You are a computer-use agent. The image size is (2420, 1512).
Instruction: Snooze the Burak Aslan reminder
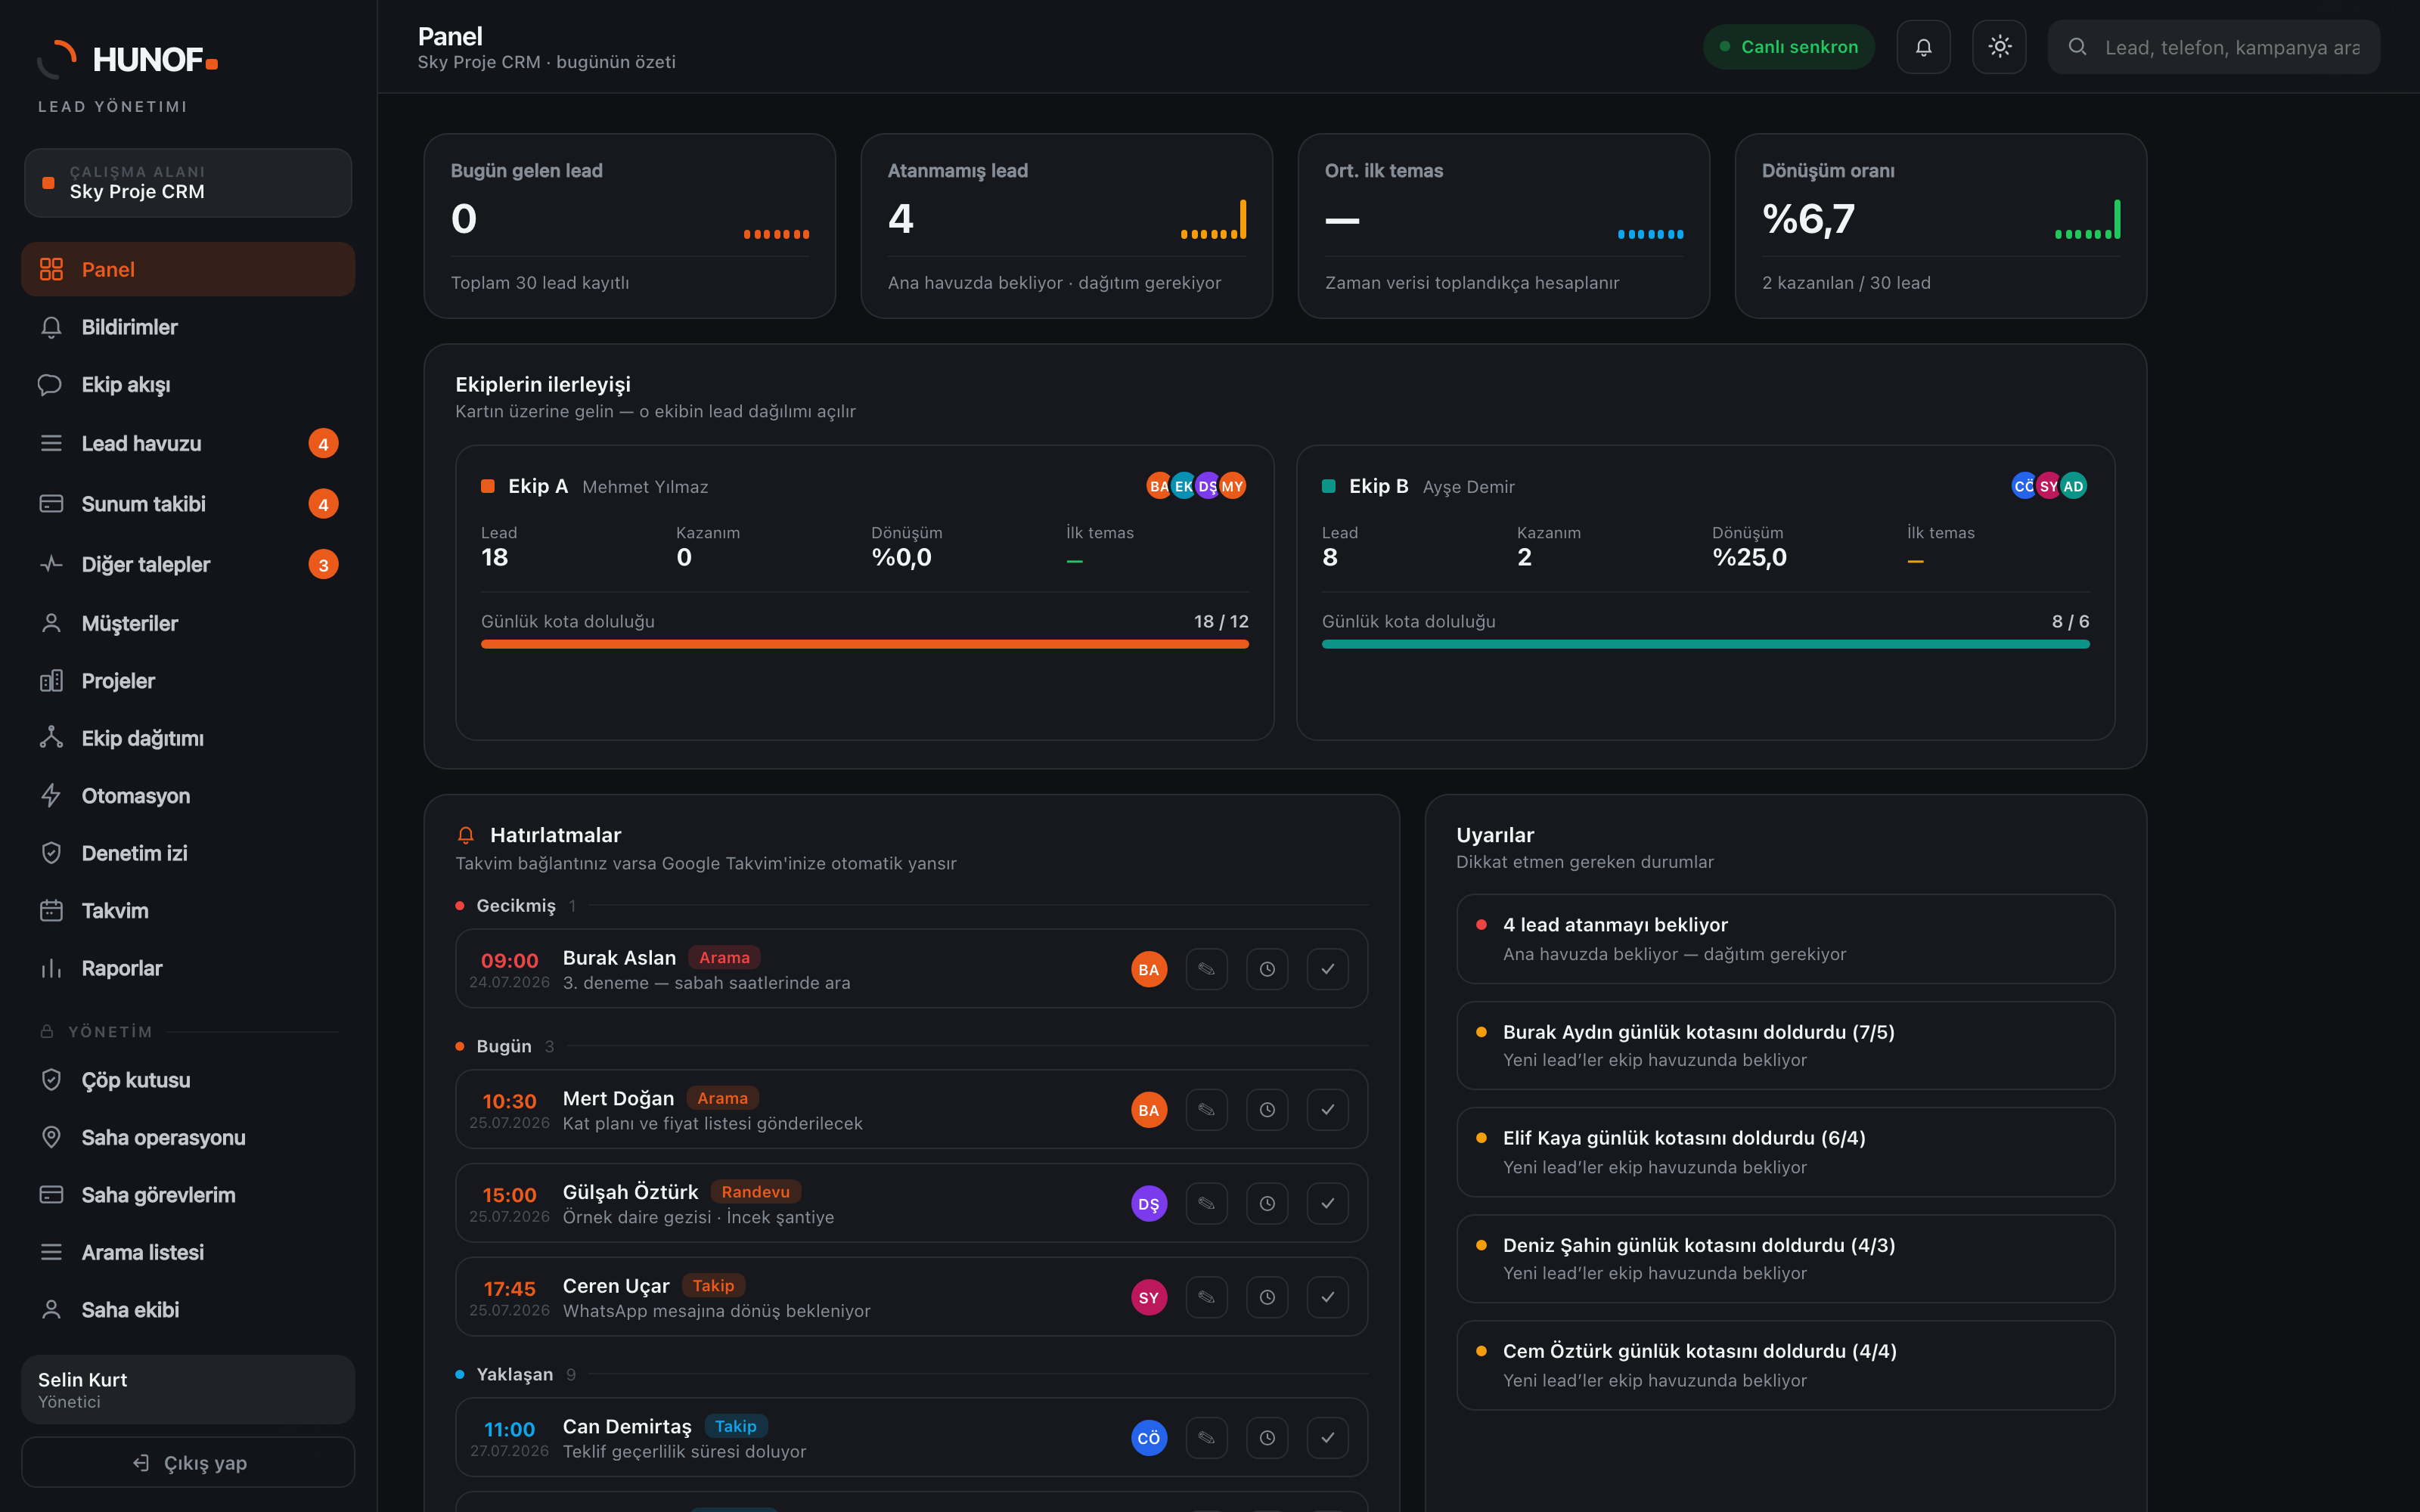(1267, 969)
